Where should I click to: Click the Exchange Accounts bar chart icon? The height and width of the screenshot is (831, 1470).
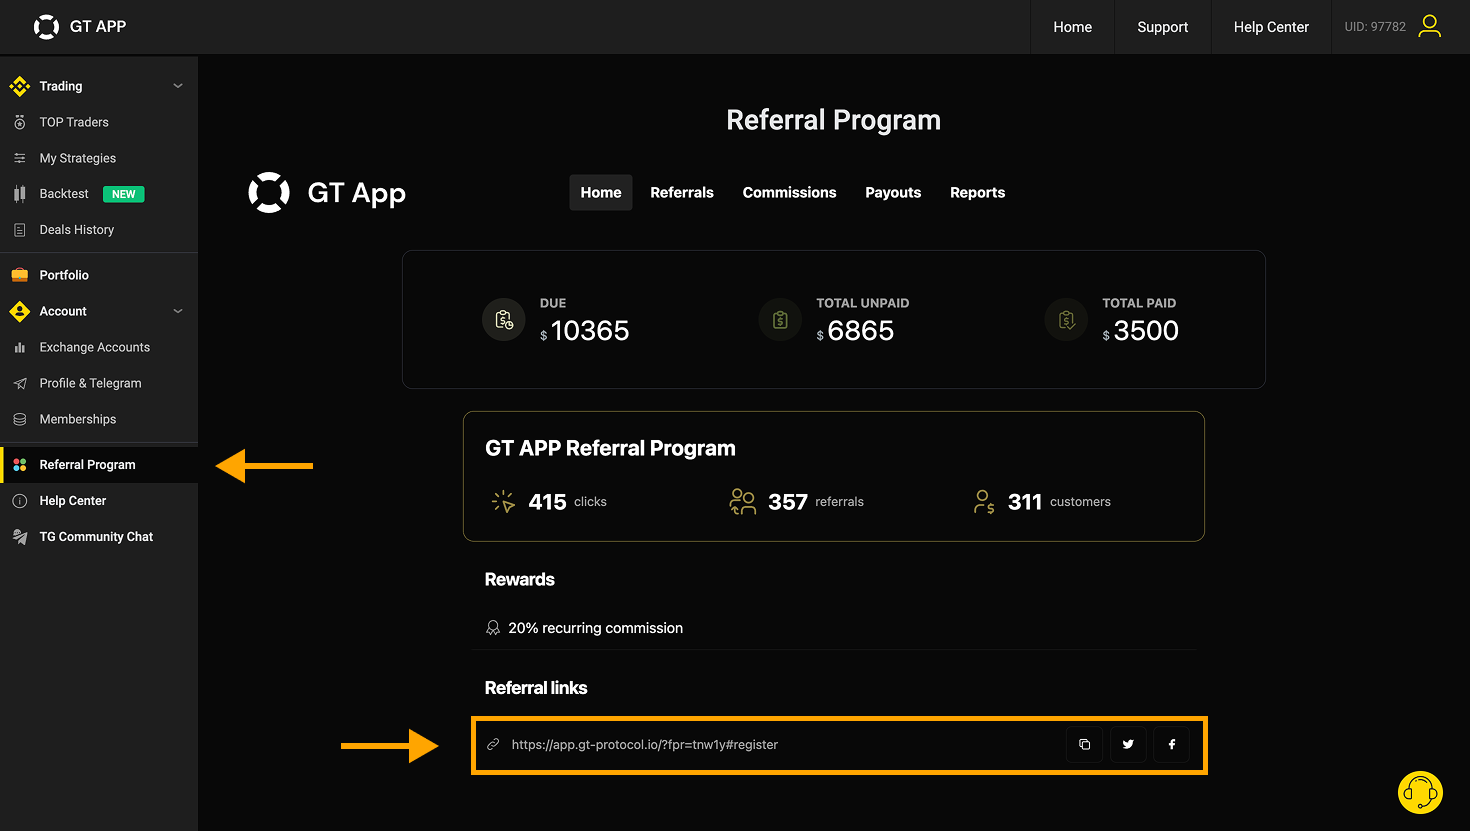[19, 347]
